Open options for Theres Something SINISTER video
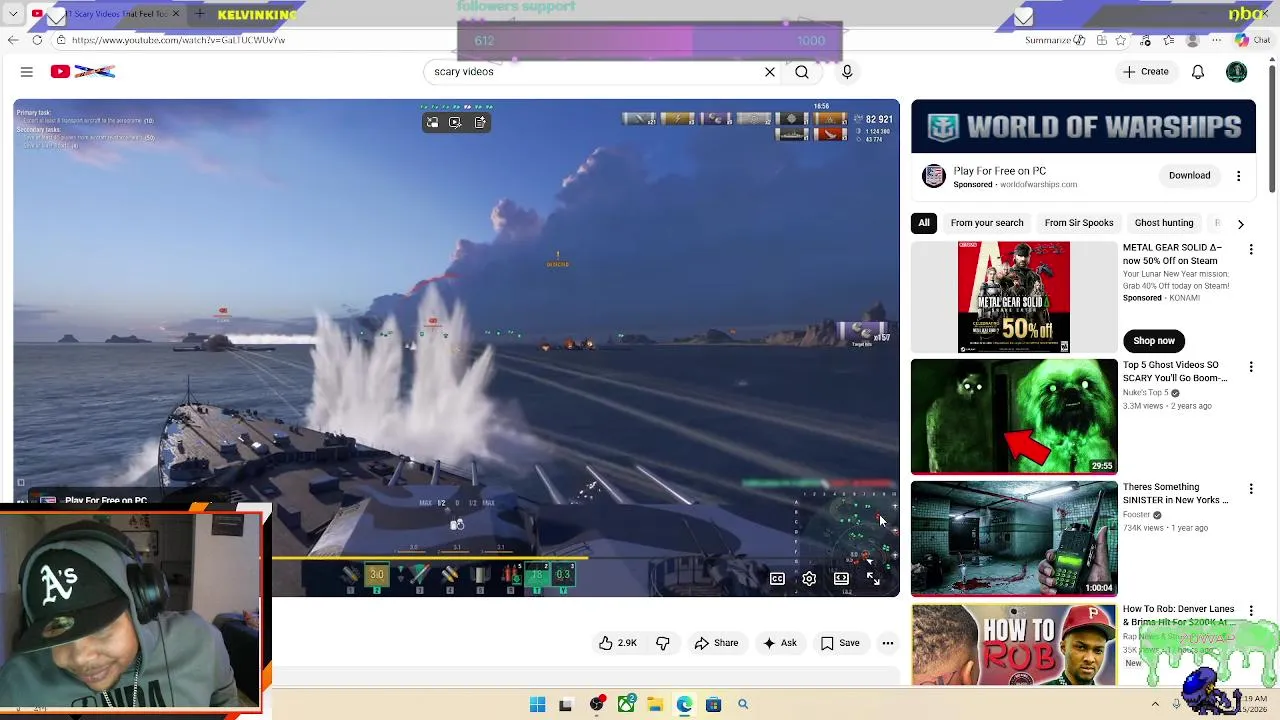Viewport: 1280px width, 720px height. (1250, 489)
